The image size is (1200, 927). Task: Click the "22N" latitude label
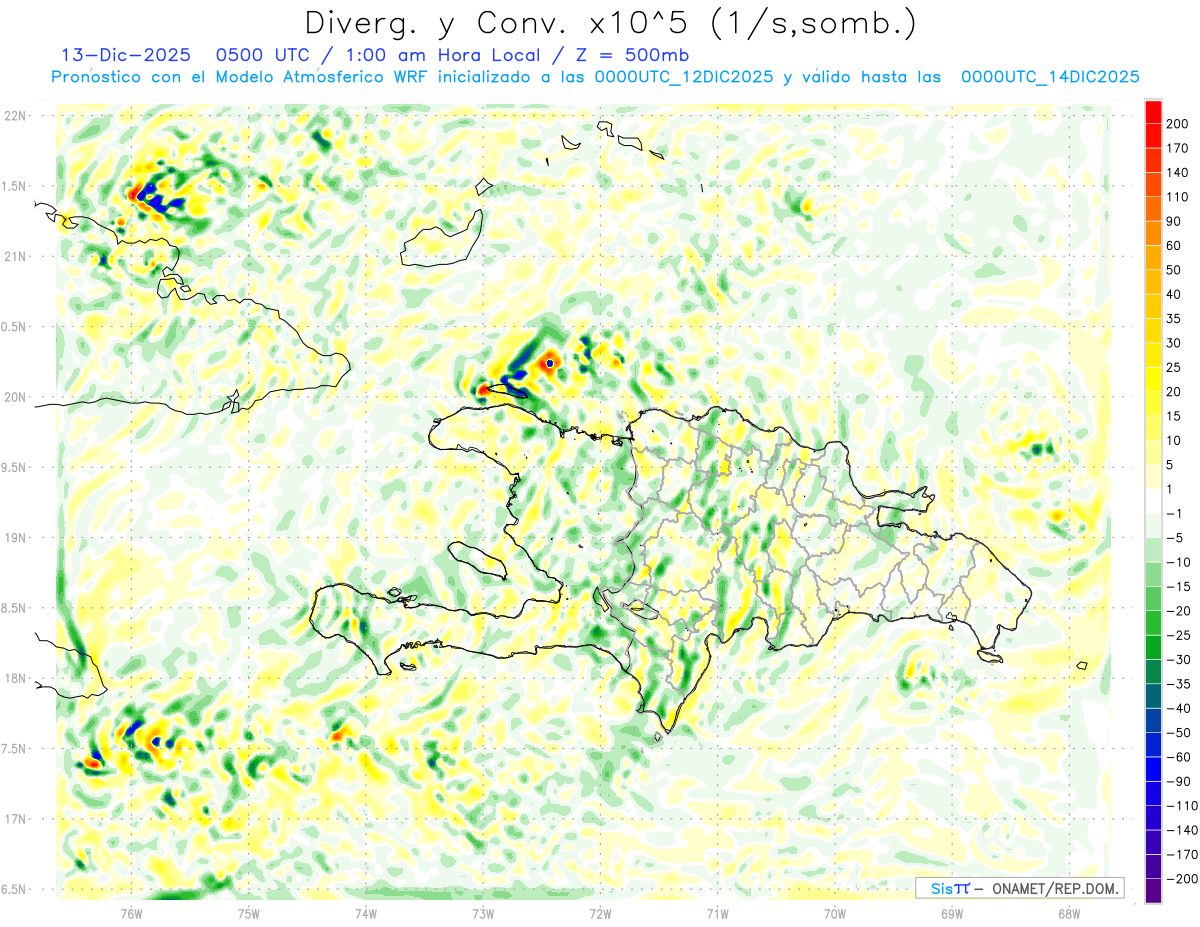tap(15, 116)
